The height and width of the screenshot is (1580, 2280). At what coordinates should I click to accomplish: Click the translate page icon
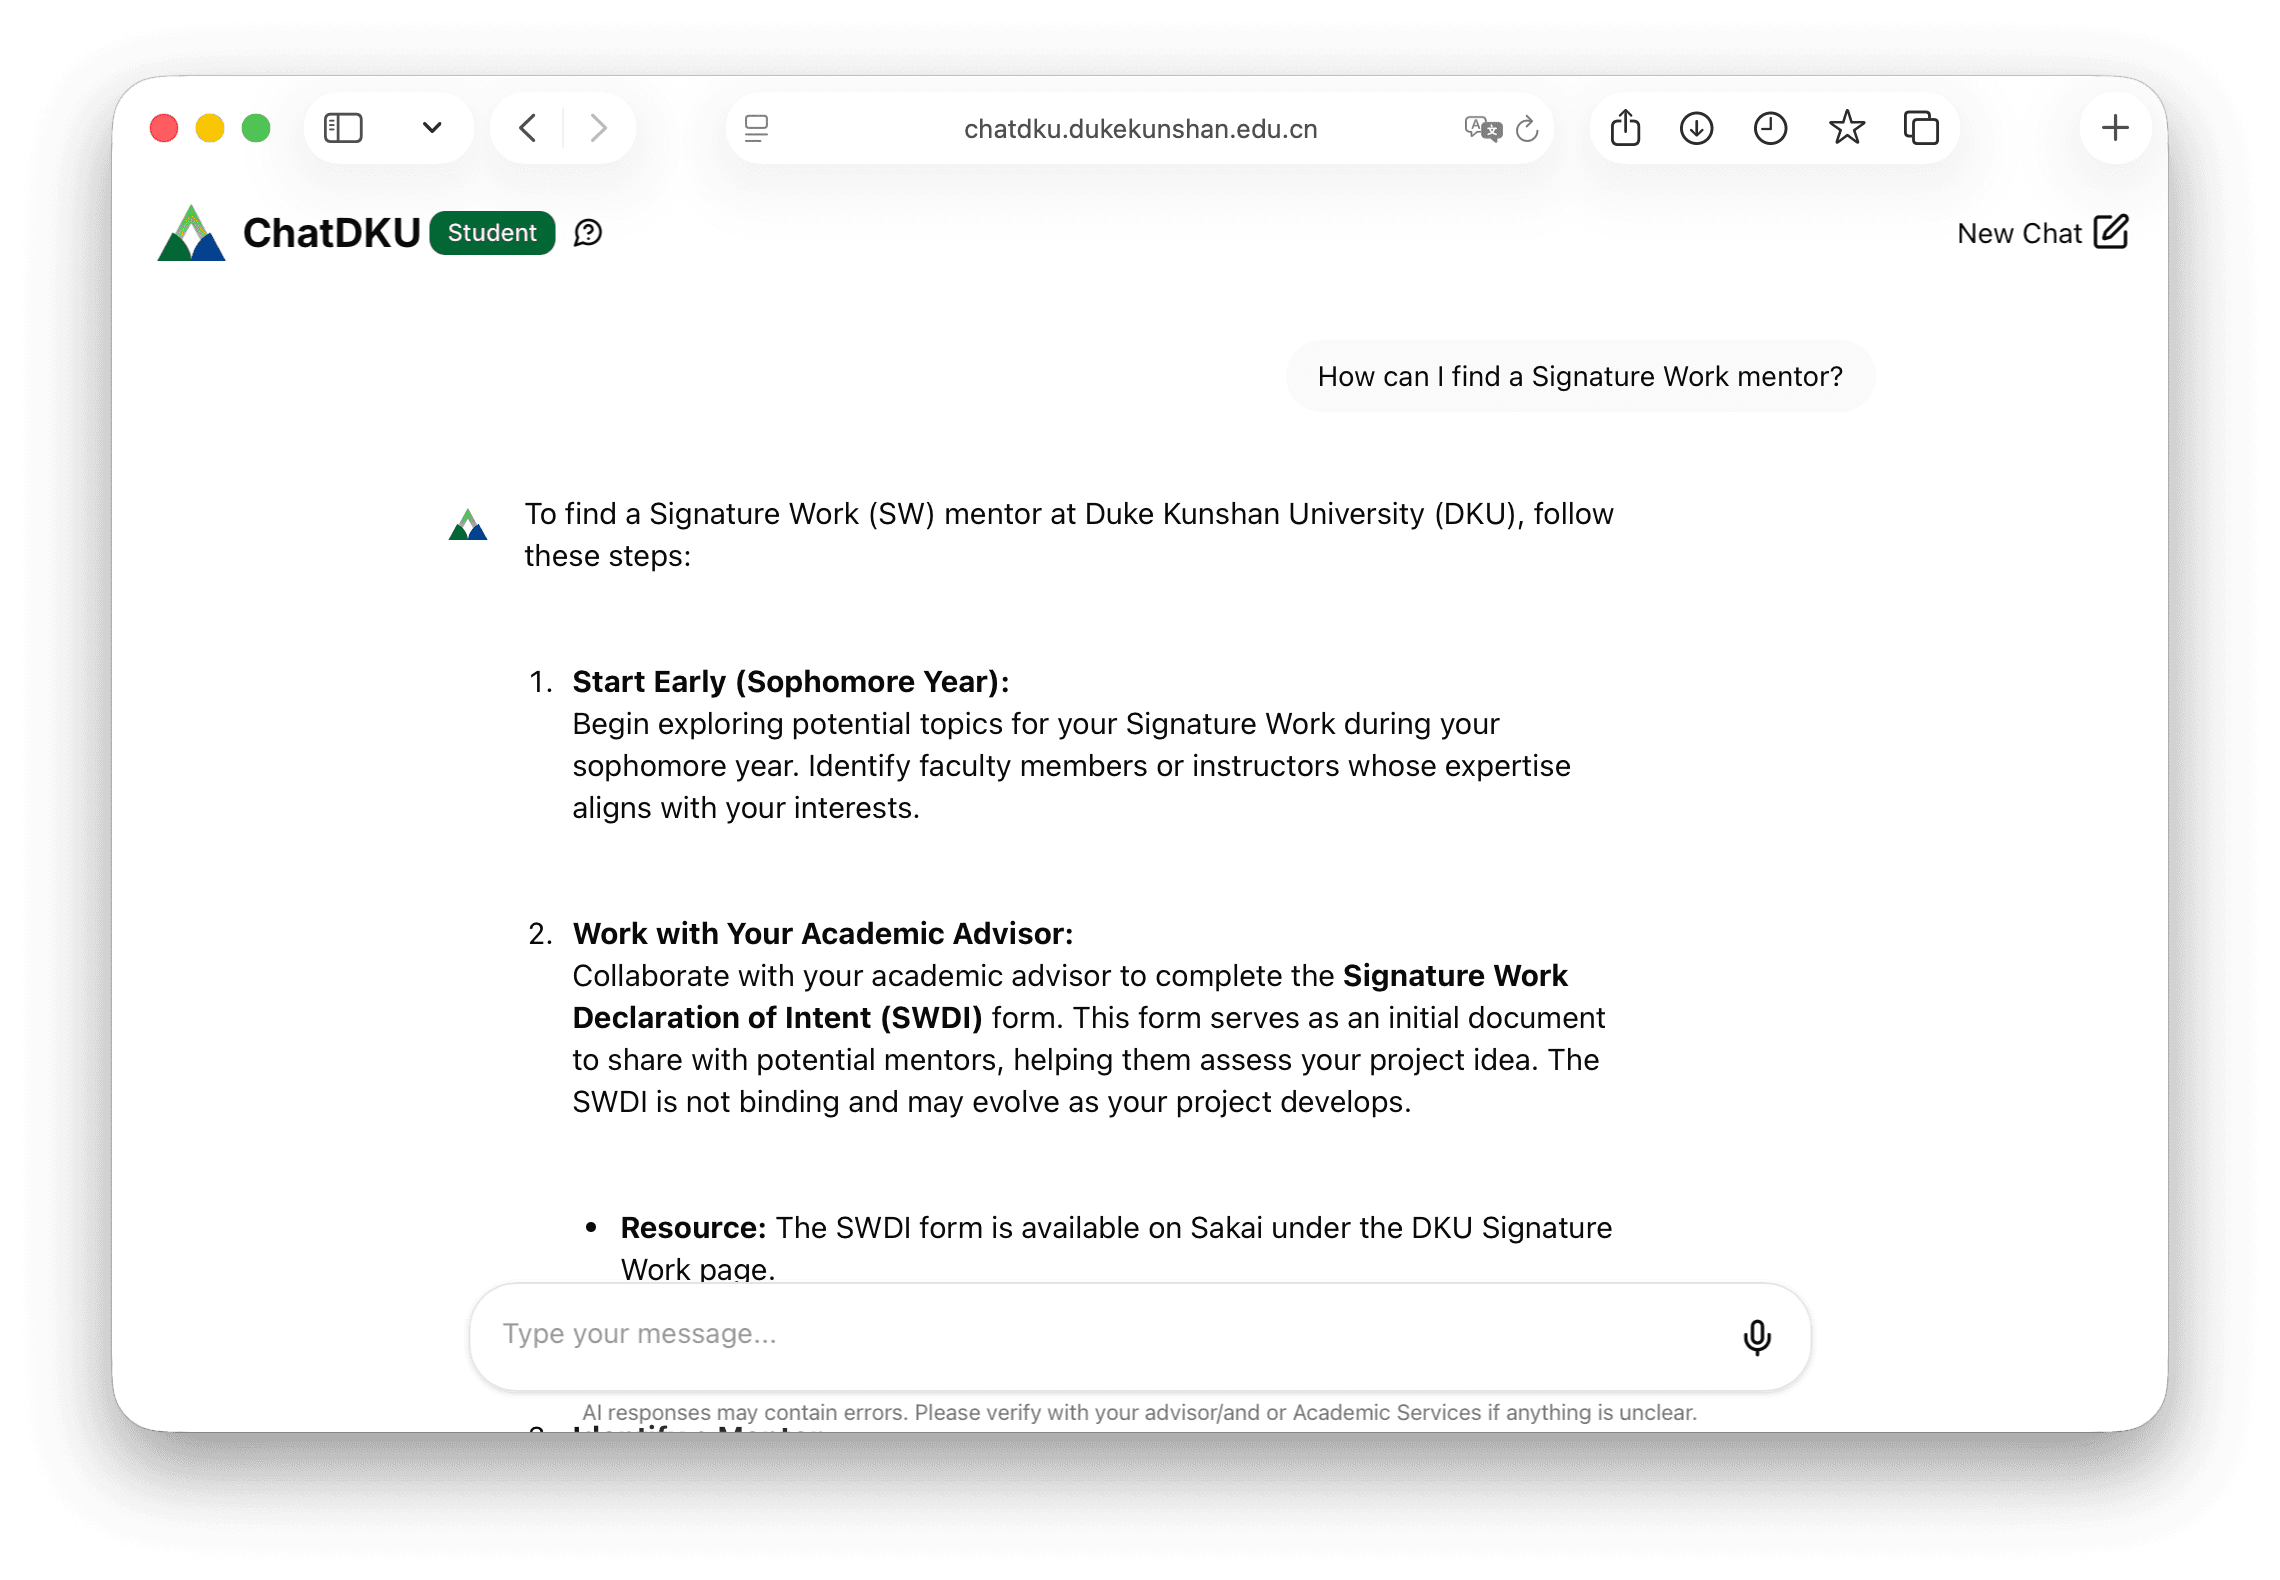[1482, 128]
